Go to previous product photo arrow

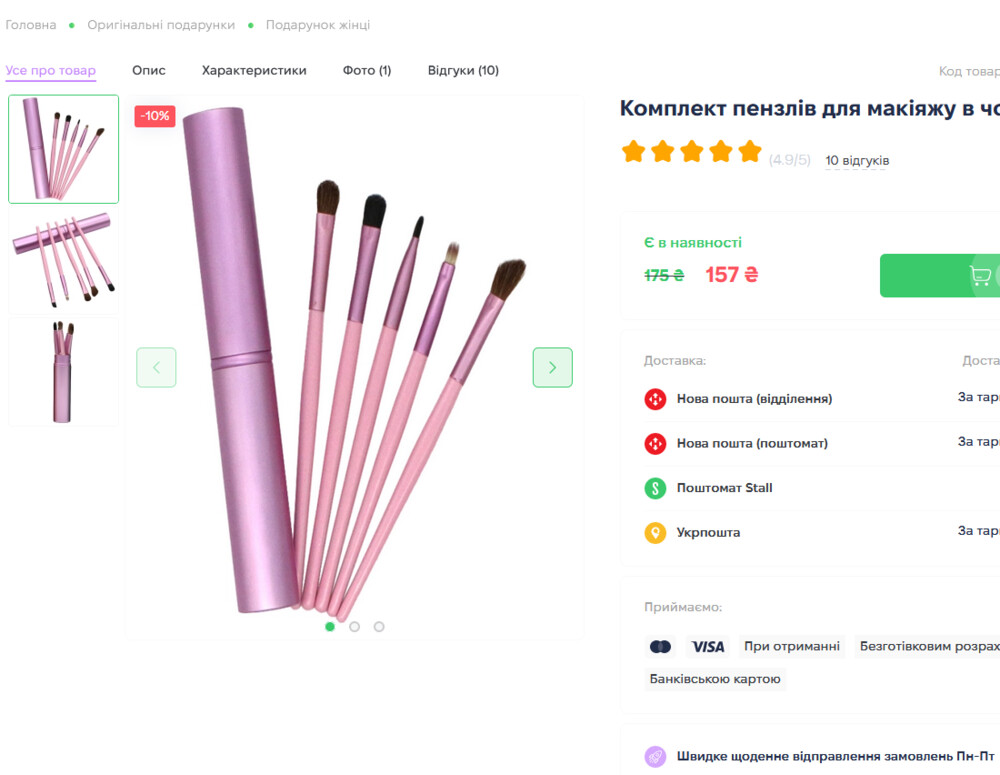(156, 367)
